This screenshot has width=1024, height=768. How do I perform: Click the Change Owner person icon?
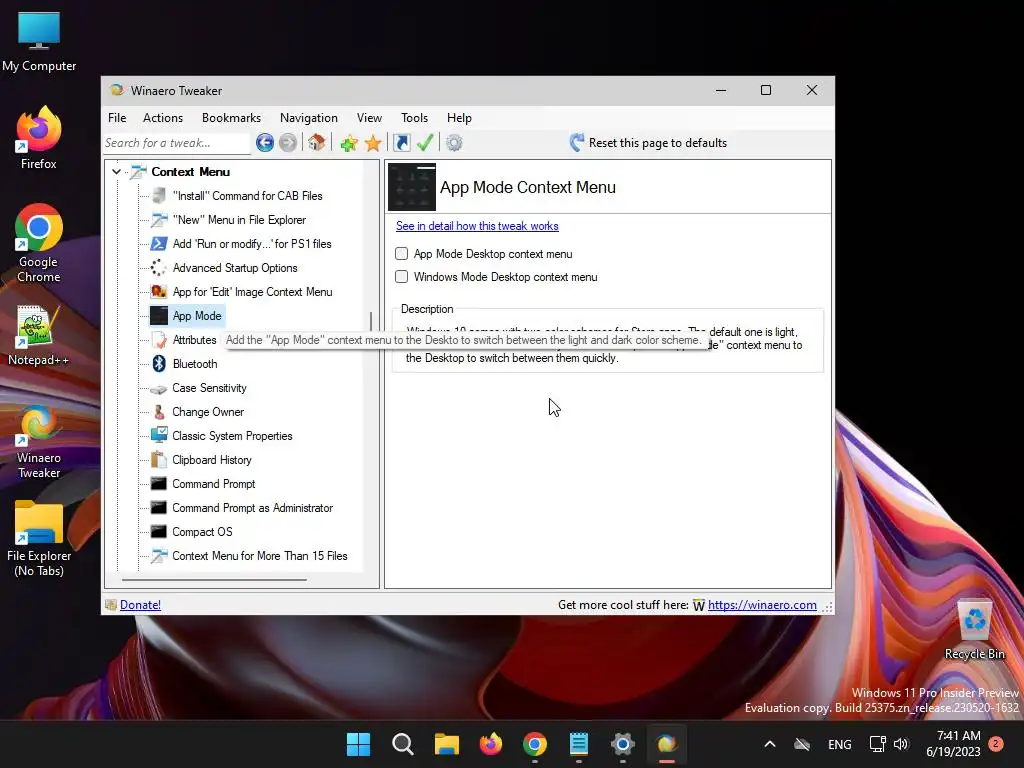159,412
